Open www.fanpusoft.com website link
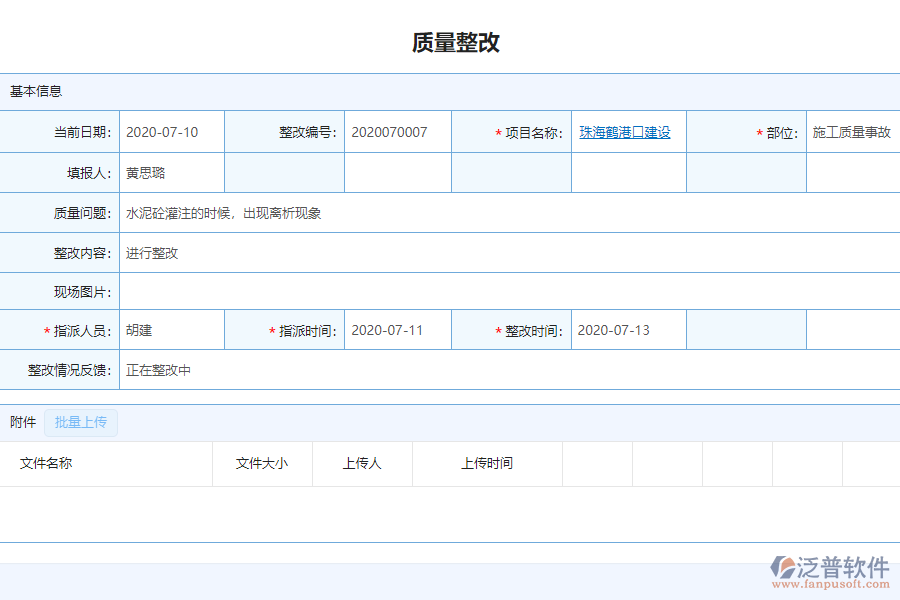This screenshot has width=900, height=600. pyautogui.click(x=826, y=580)
